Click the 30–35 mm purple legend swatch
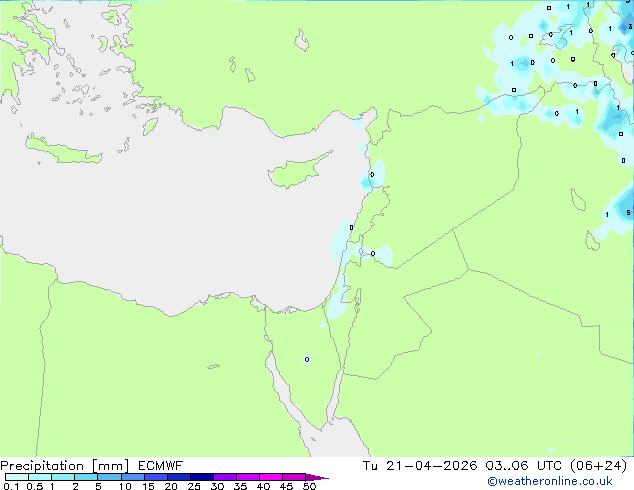634x490 pixels. pos(225,477)
